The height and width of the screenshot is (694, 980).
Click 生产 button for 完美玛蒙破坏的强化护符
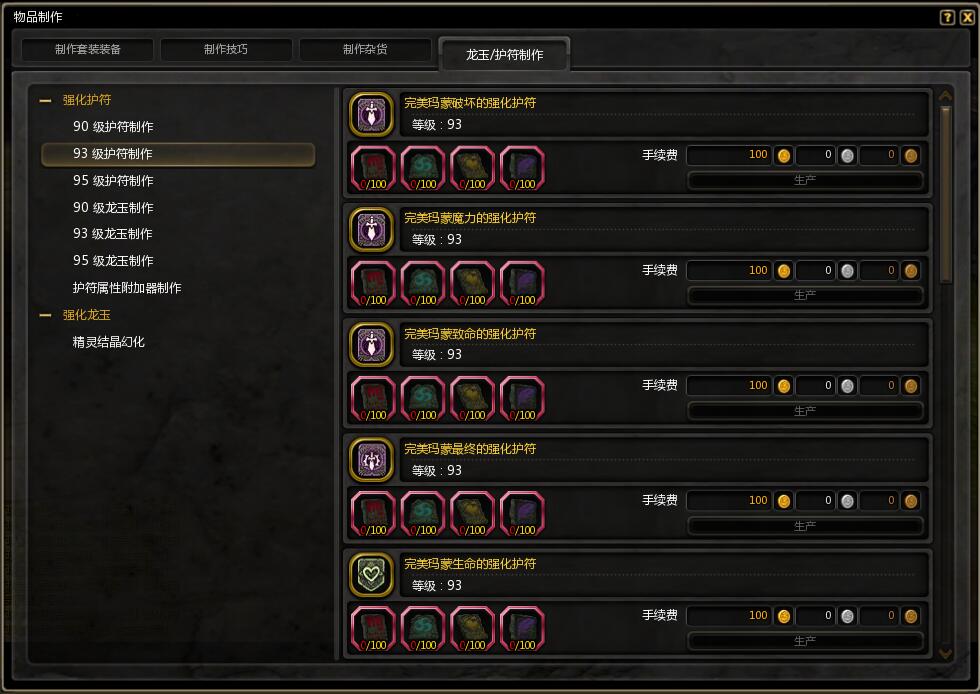805,180
